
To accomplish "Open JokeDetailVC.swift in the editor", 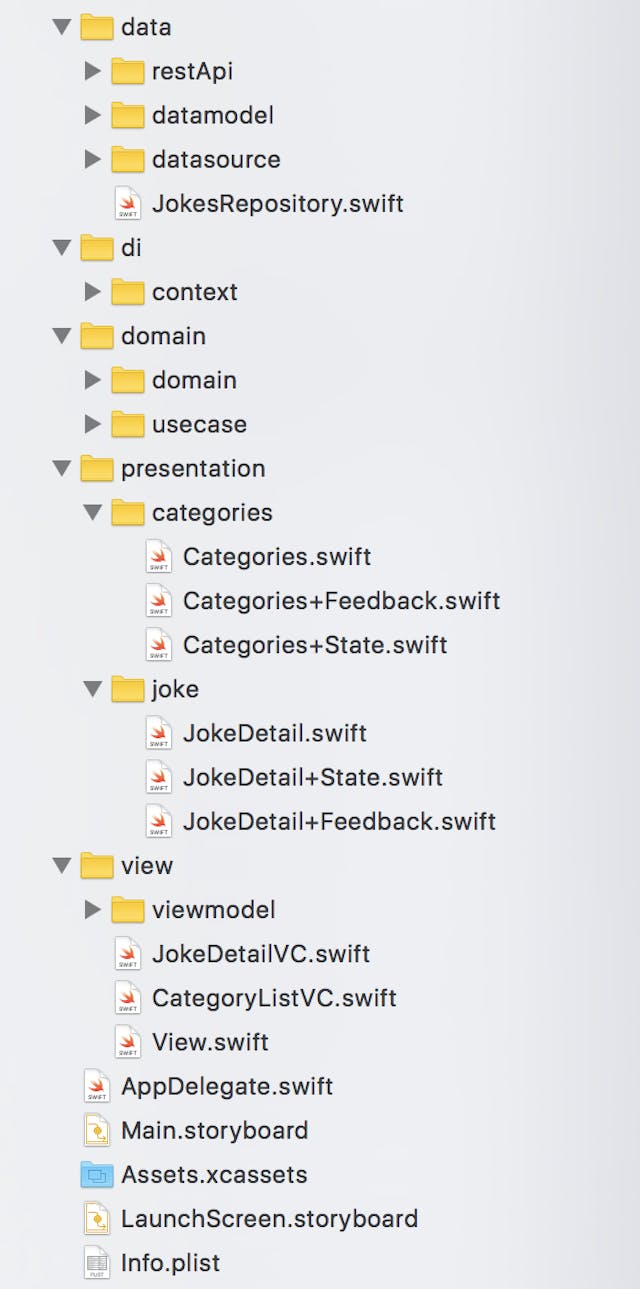I will (x=260, y=954).
